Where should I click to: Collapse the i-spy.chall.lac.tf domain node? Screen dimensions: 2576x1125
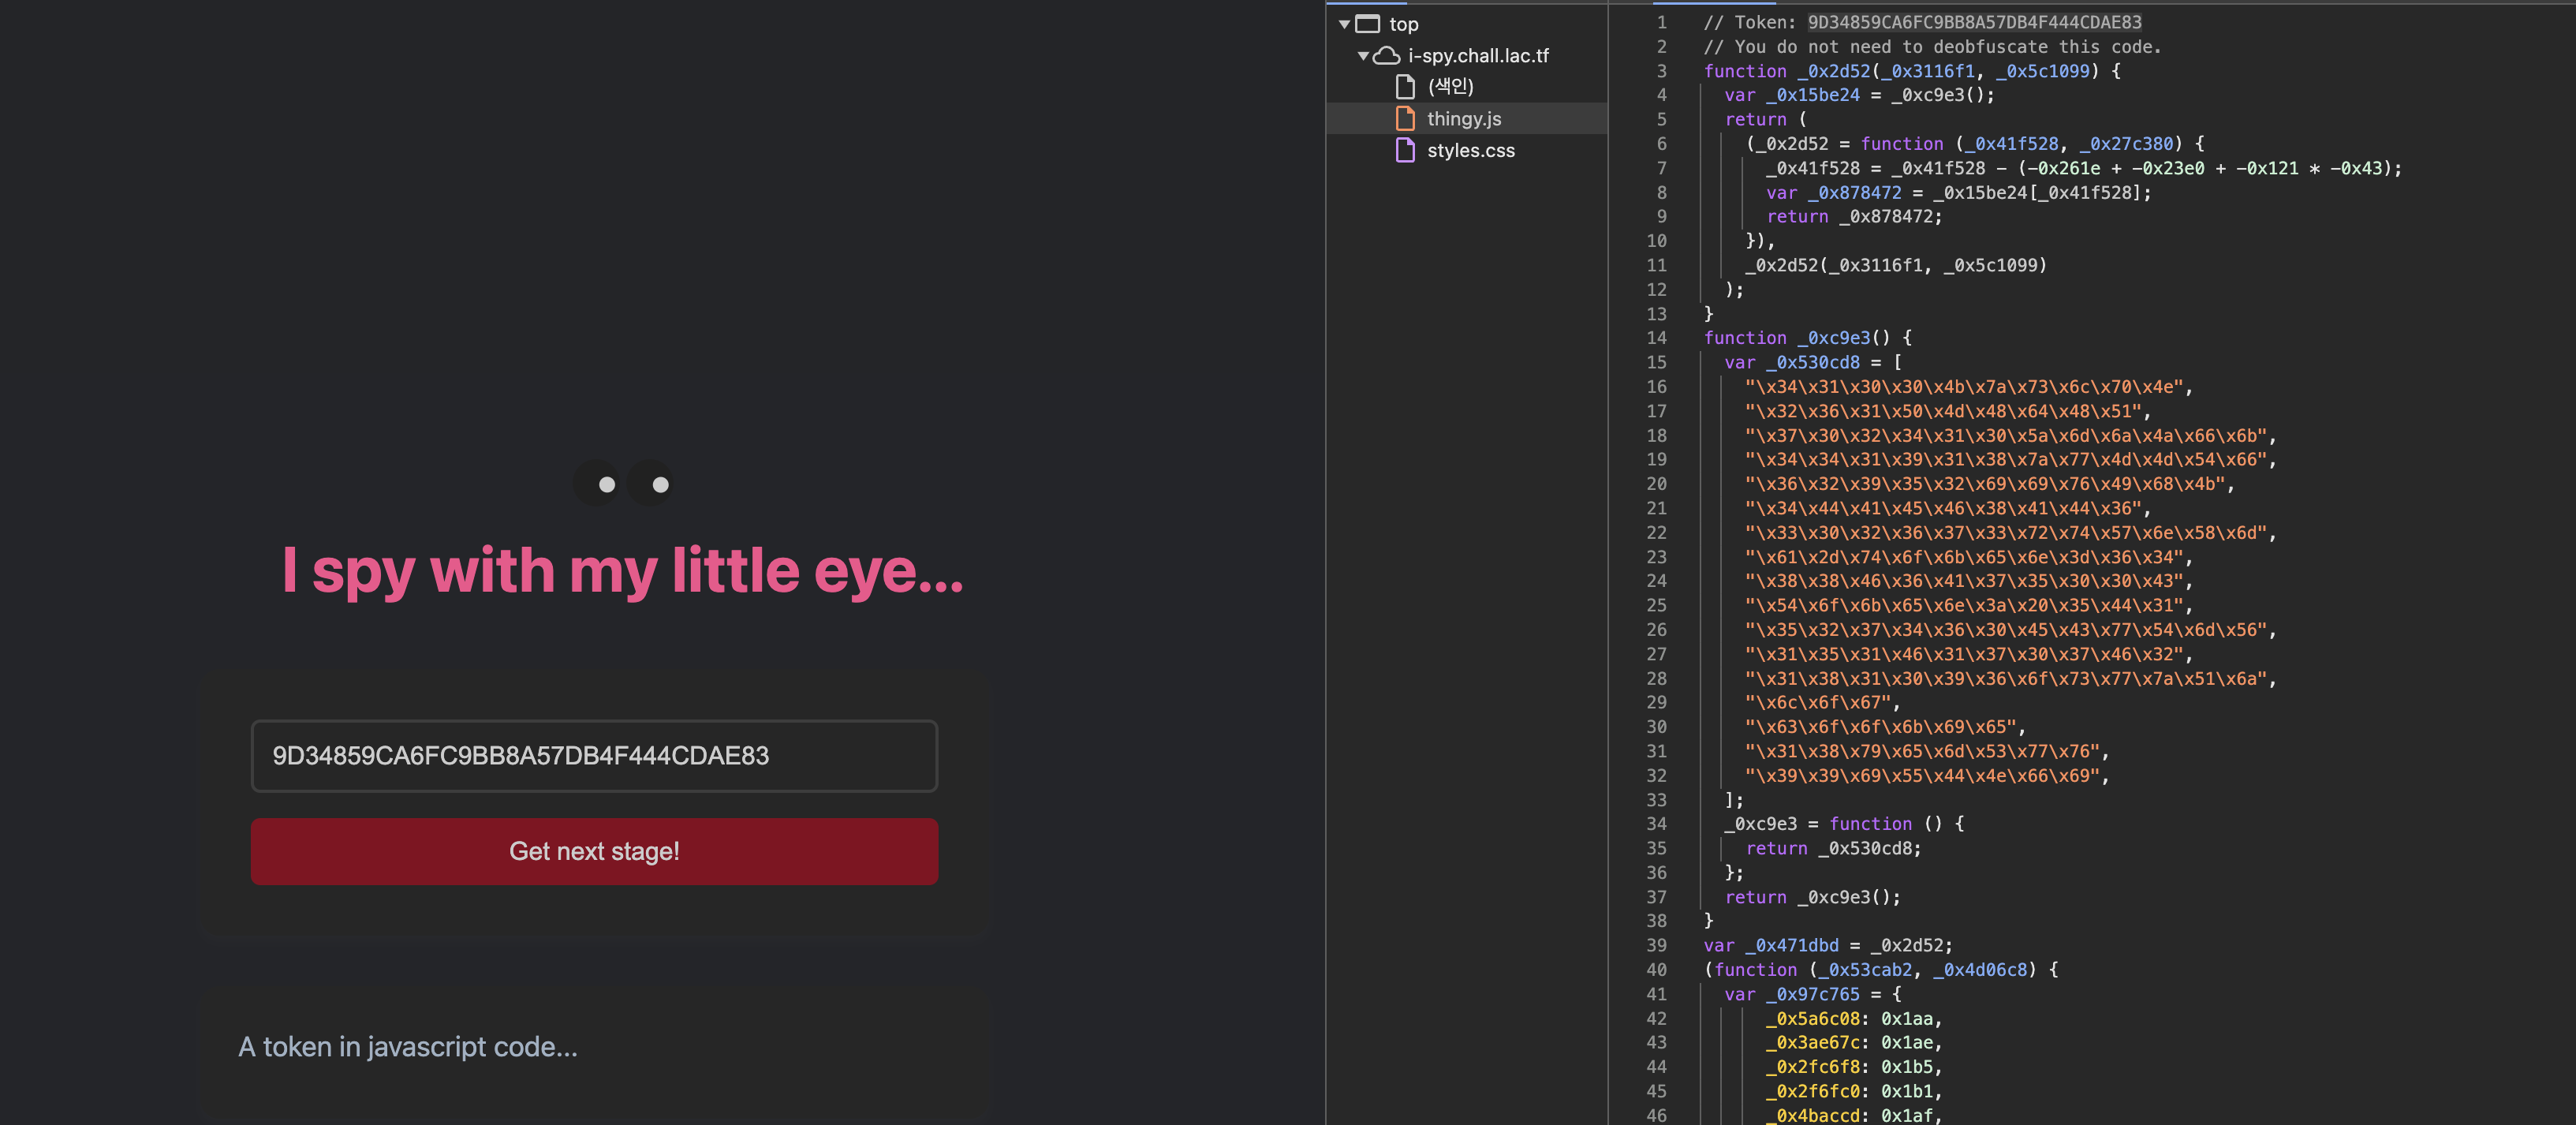[1362, 56]
